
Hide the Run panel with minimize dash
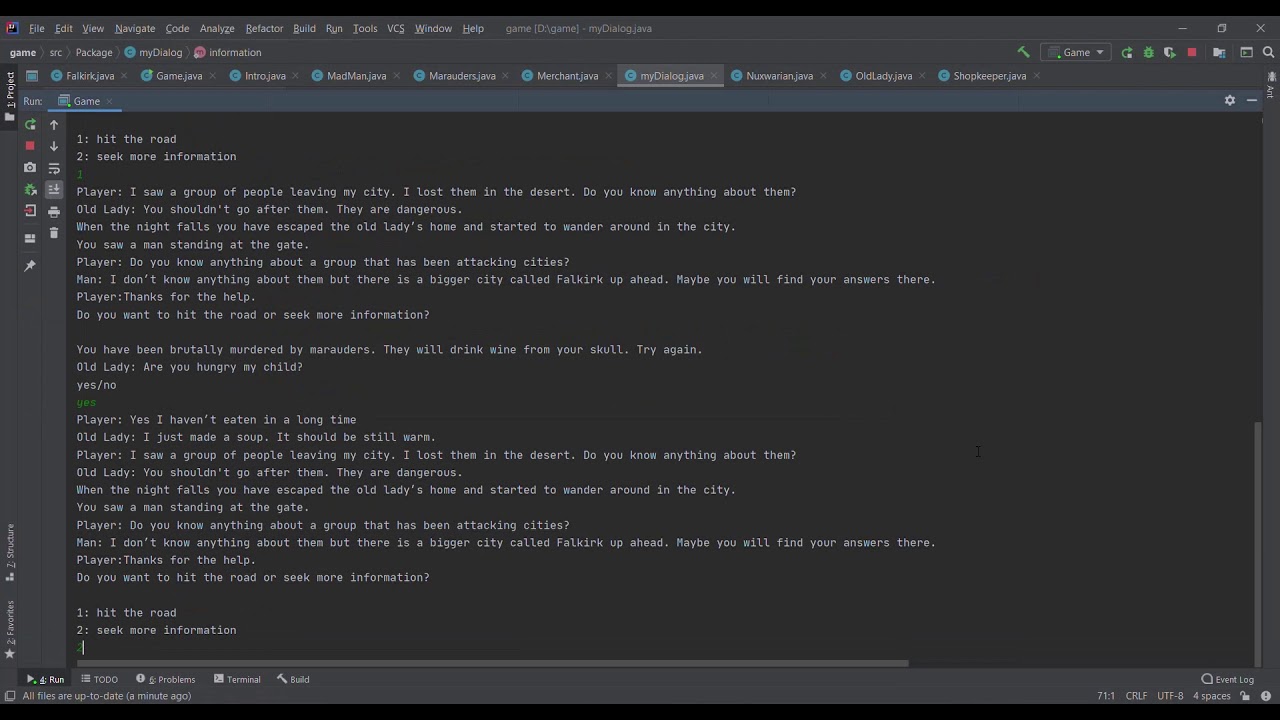[1252, 100]
